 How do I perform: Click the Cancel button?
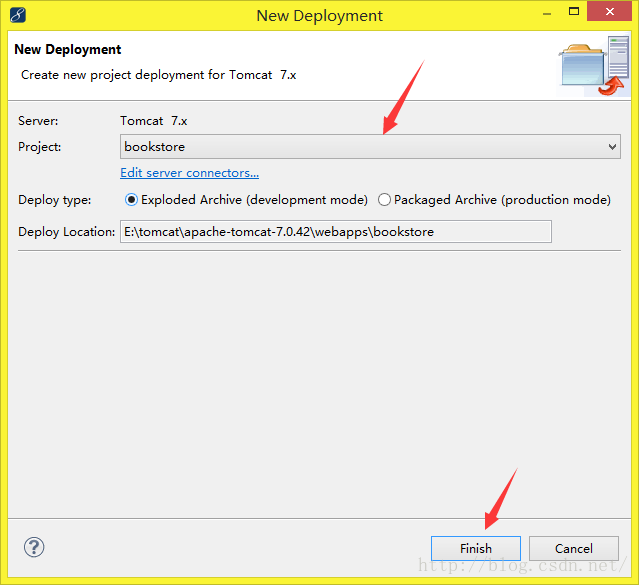tap(573, 548)
